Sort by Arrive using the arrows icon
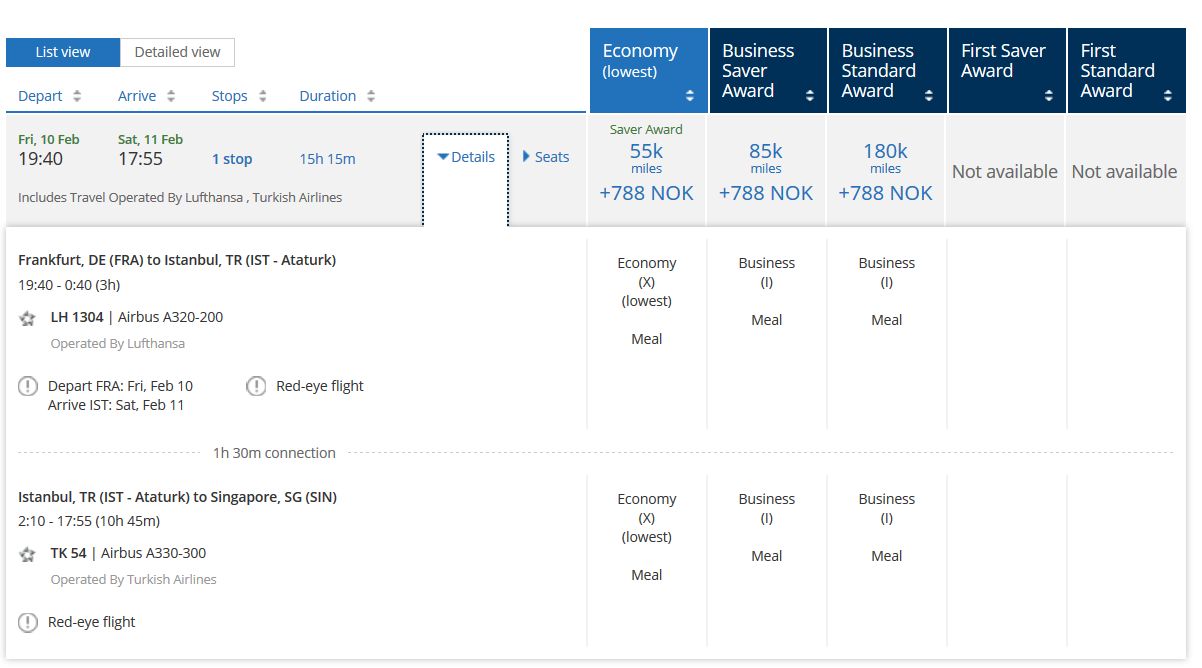Image resolution: width=1202 pixels, height=668 pixels. (x=171, y=96)
